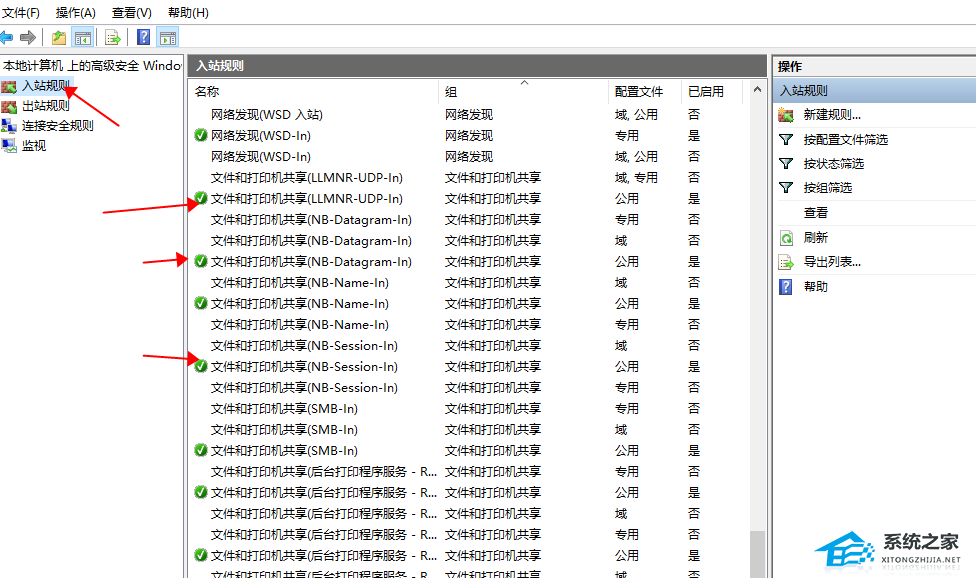Viewport: 976px width, 578px height.
Task: Sort by the 已启用 column header
Action: (712, 91)
